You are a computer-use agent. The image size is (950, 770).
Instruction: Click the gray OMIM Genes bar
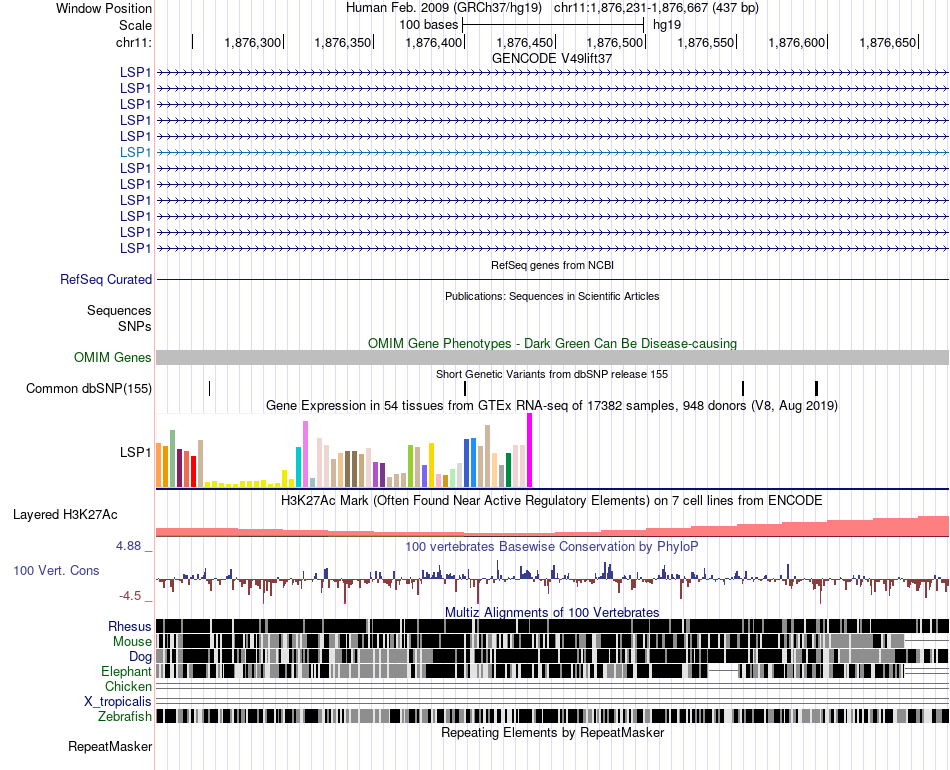552,357
